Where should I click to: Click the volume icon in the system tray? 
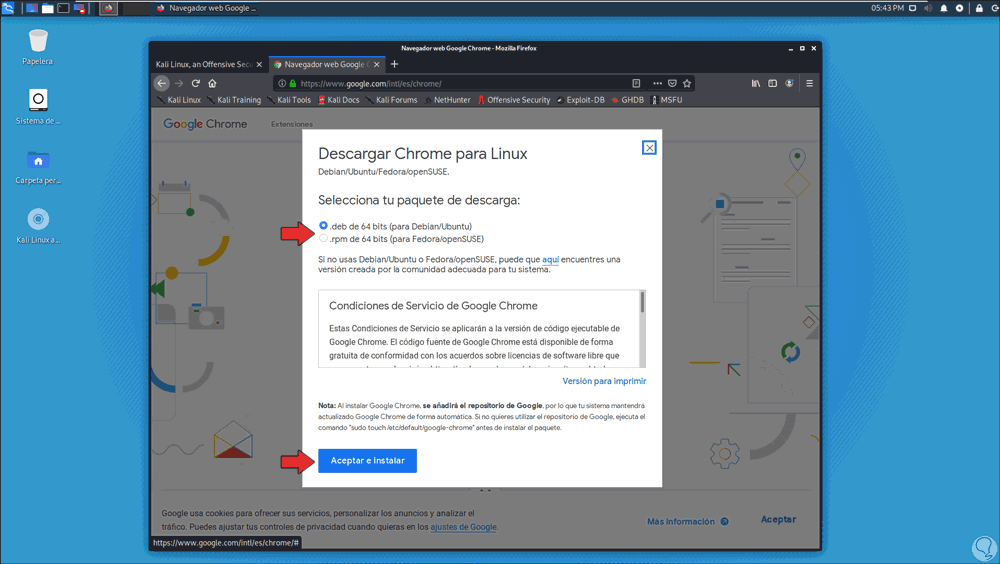tap(928, 8)
